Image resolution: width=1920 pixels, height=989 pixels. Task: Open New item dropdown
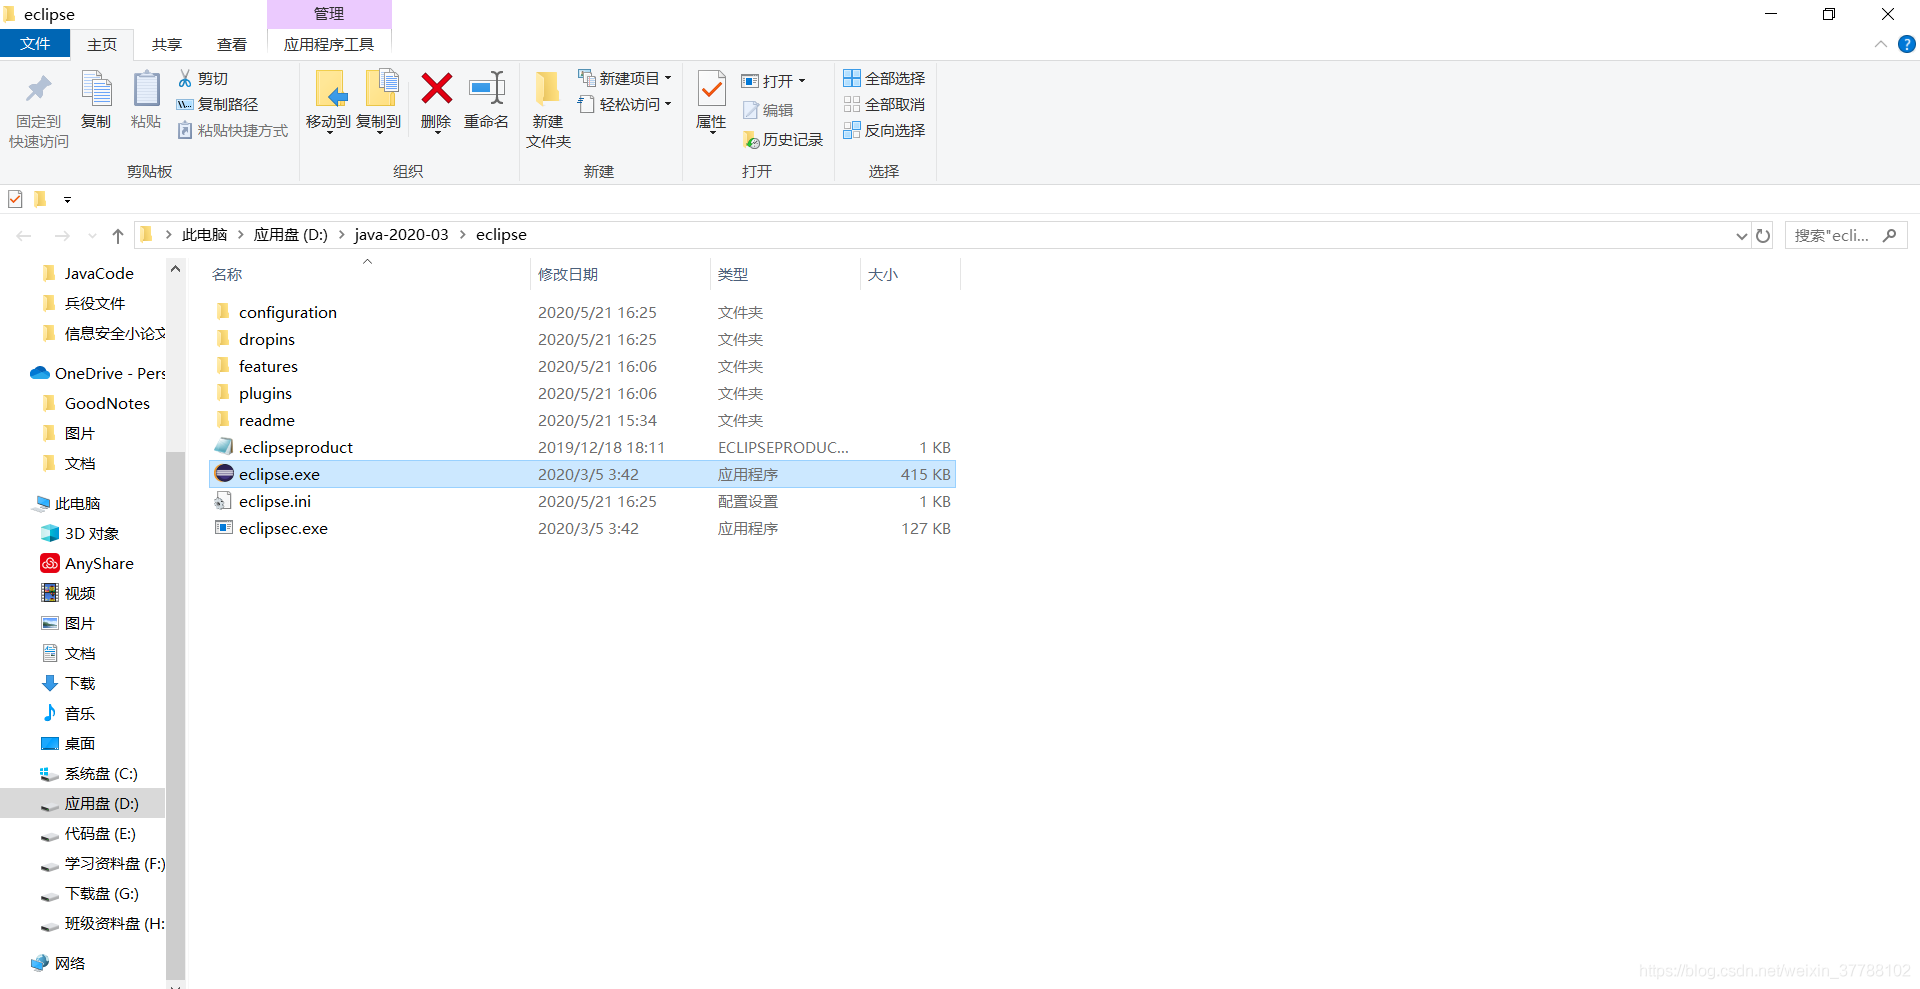tap(625, 78)
